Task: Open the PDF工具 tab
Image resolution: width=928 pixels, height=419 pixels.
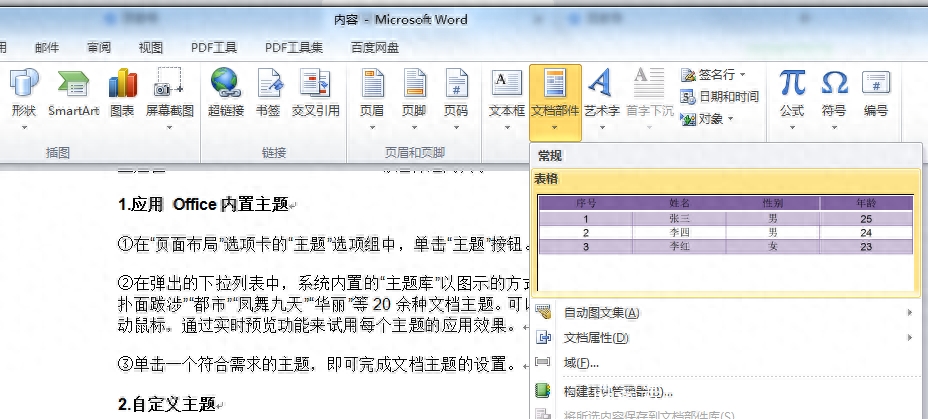Action: coord(214,48)
